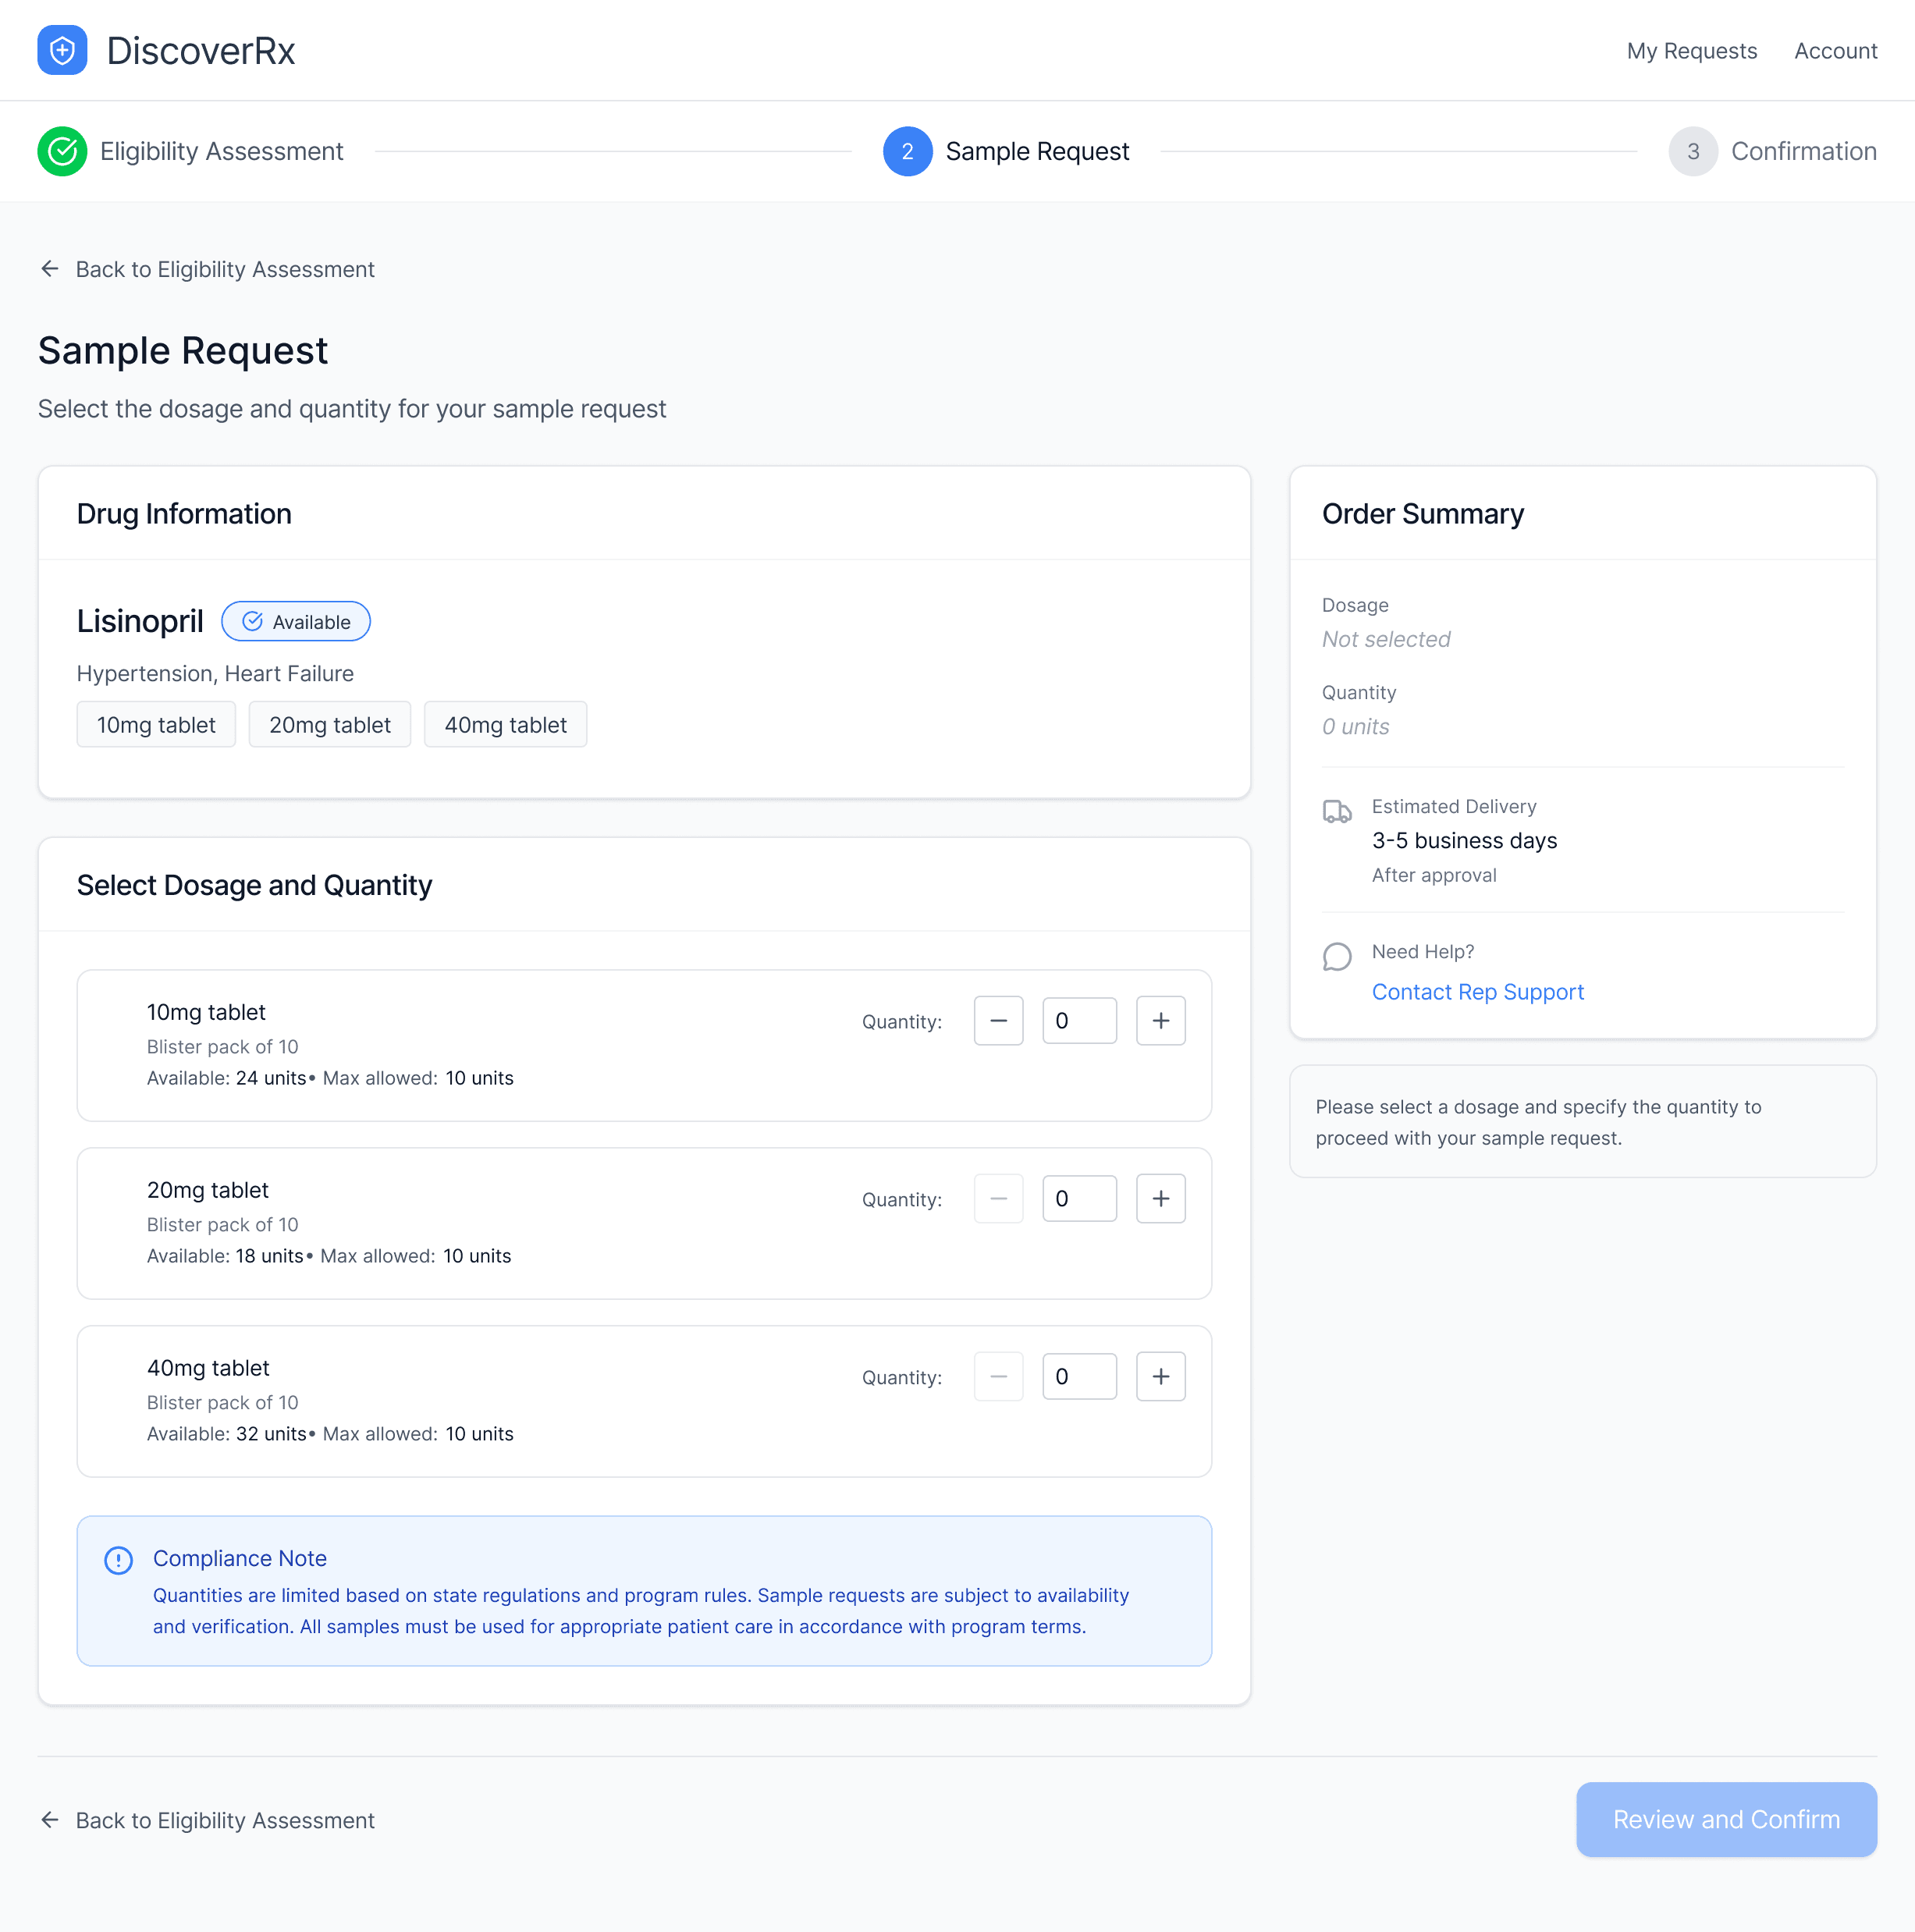The height and width of the screenshot is (1932, 1915).
Task: Select the Sample Request step
Action: tap(1005, 151)
